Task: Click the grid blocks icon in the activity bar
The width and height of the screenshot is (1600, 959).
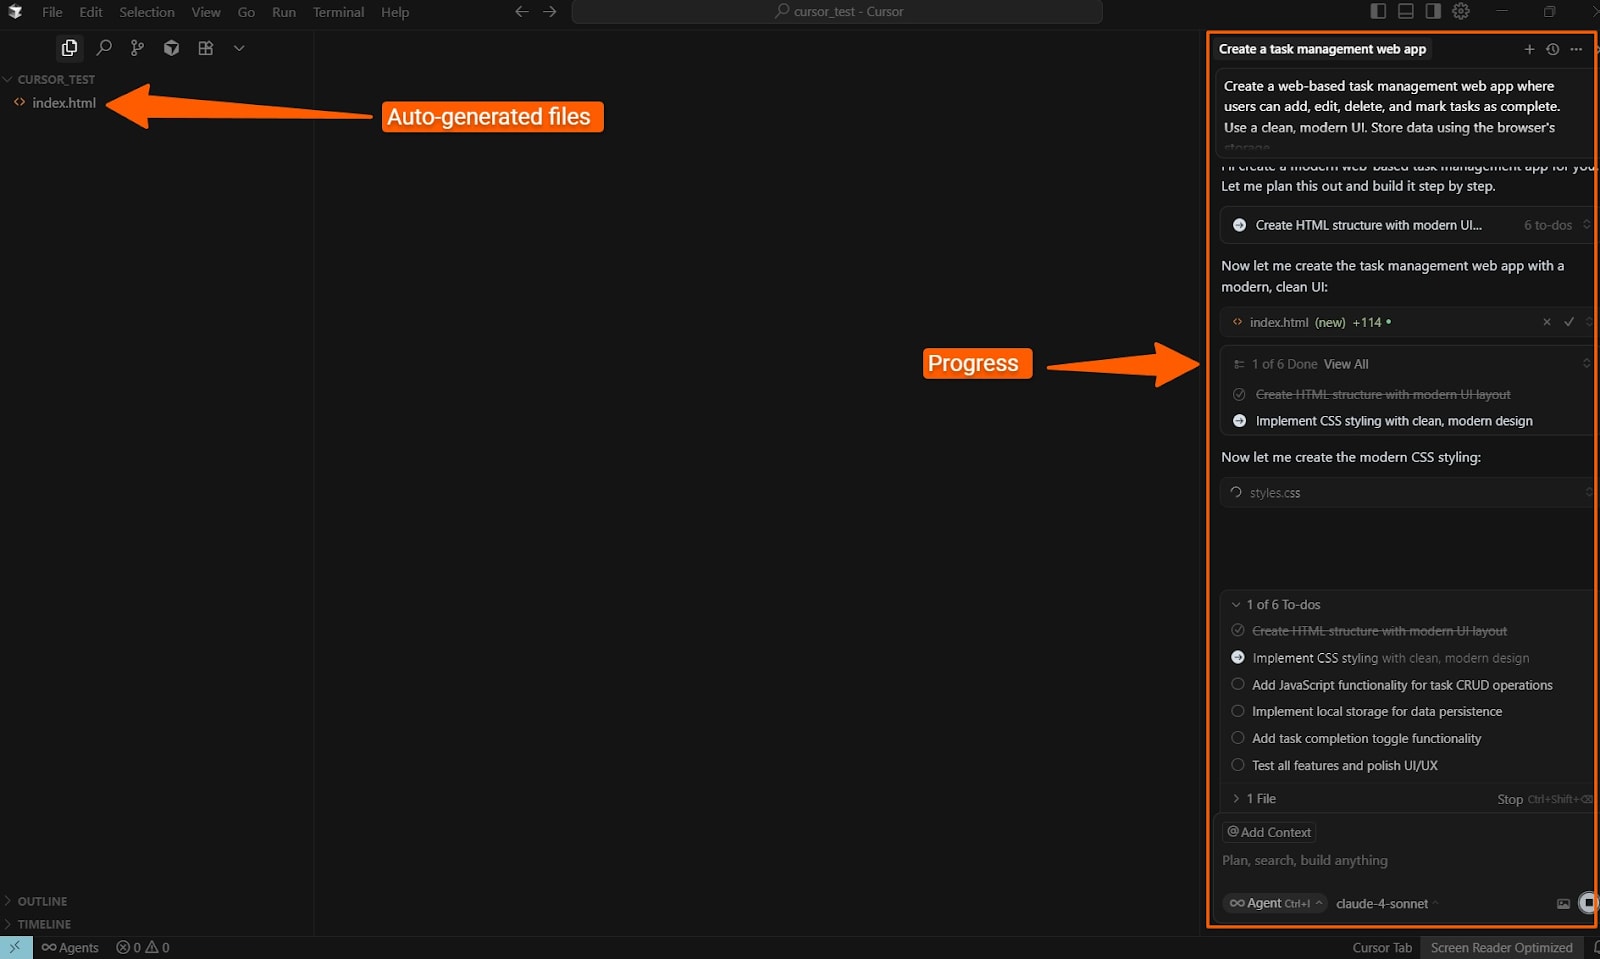Action: pyautogui.click(x=206, y=48)
